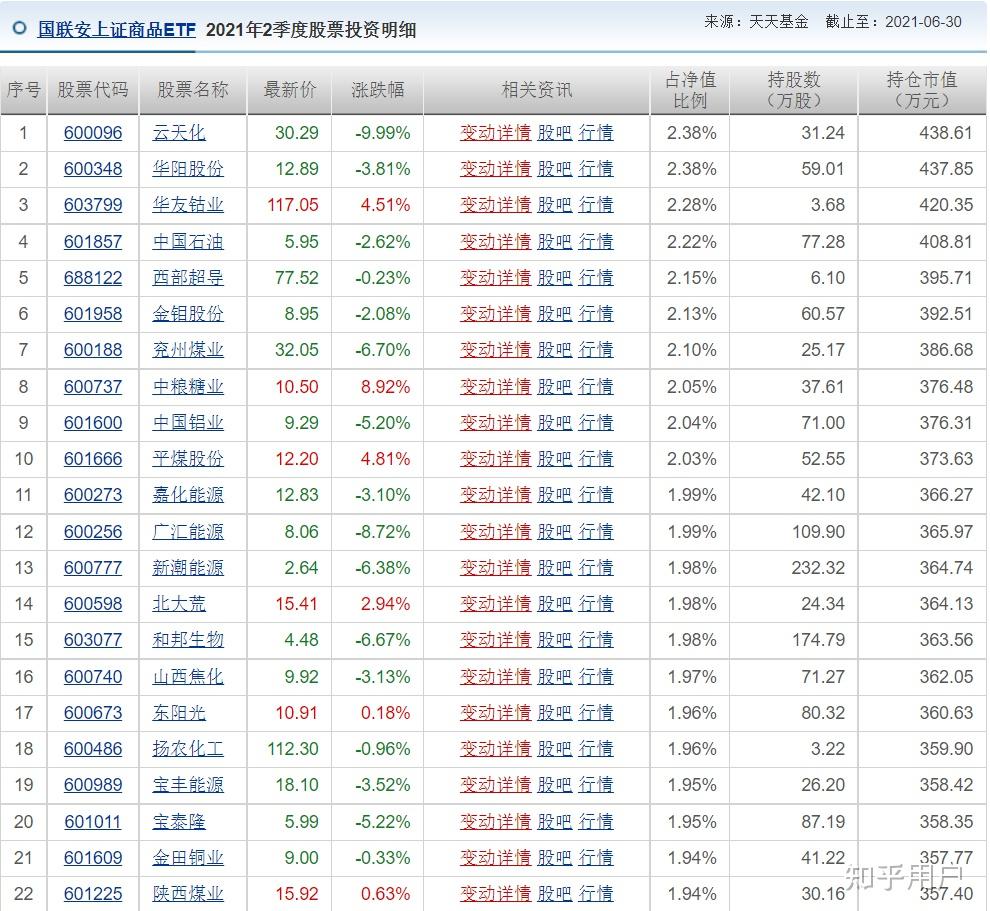The width and height of the screenshot is (990, 911).
Task: Select the 占净值比例 column header
Action: pos(690,90)
